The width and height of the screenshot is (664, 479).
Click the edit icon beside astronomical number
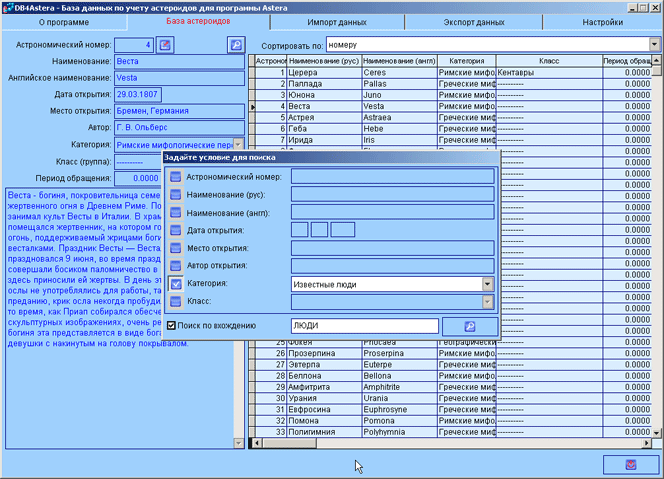[x=165, y=45]
